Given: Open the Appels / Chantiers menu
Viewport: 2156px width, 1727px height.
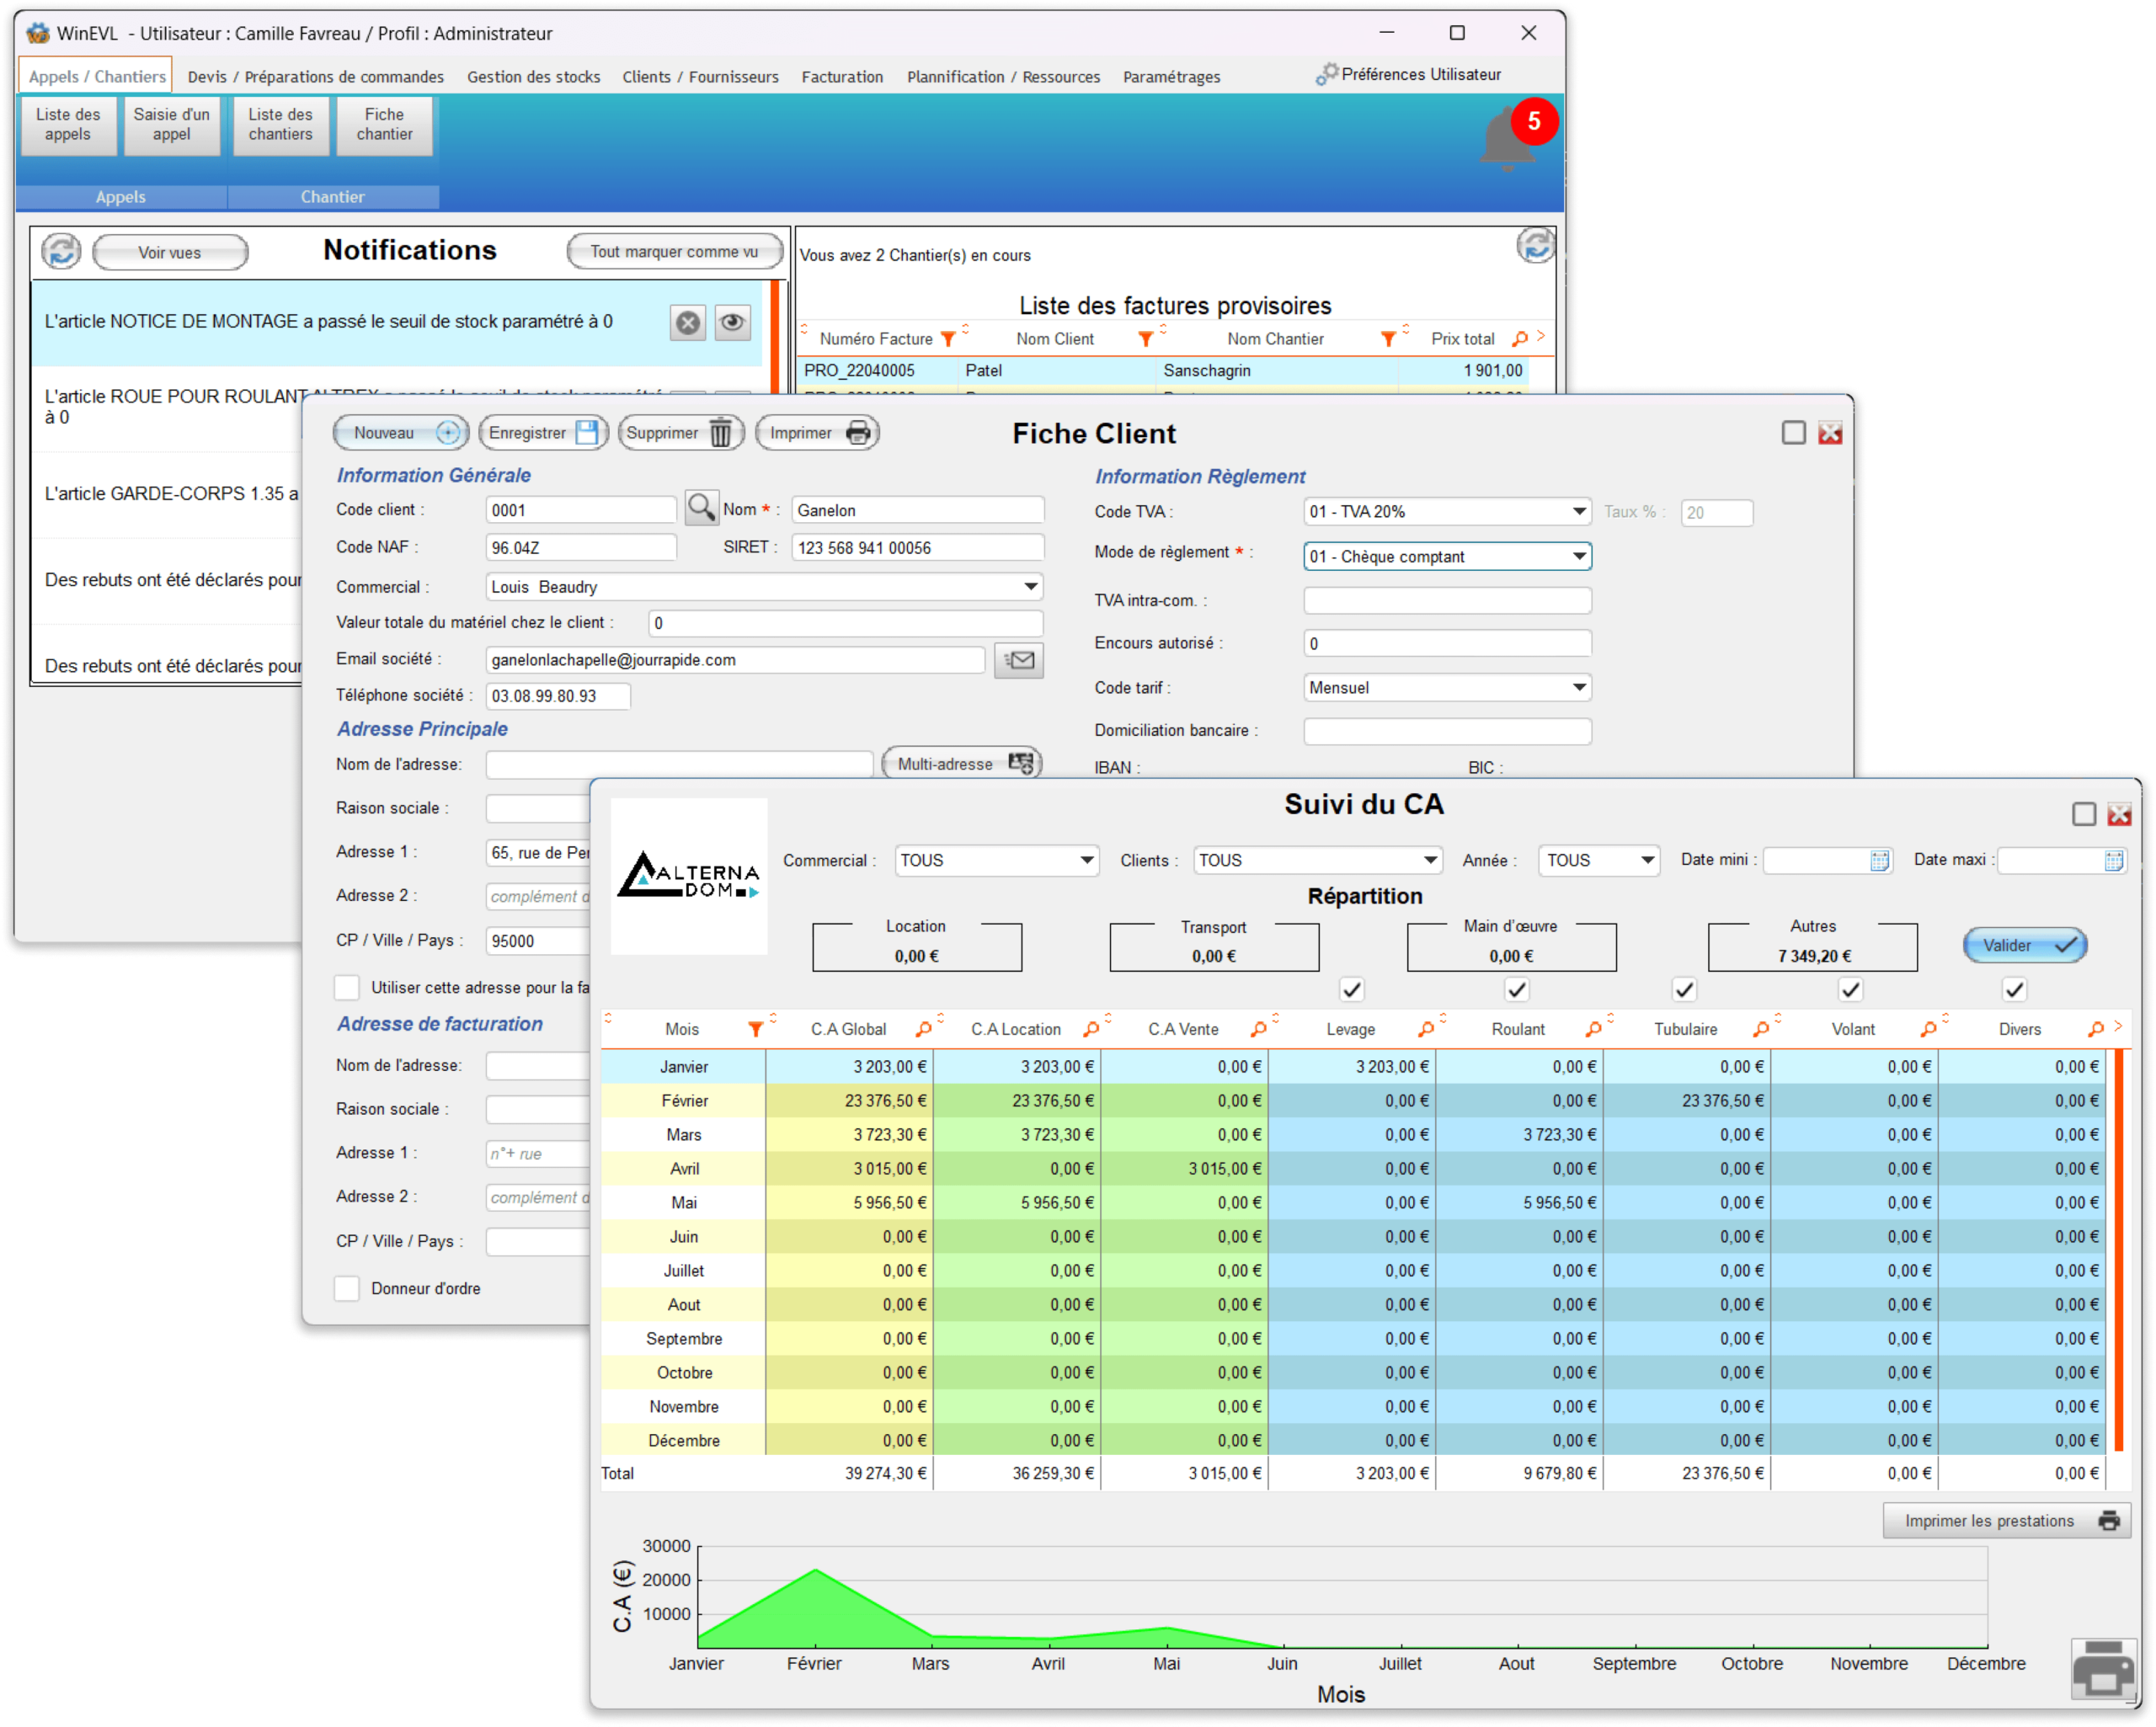Looking at the screenshot, I should 97,76.
